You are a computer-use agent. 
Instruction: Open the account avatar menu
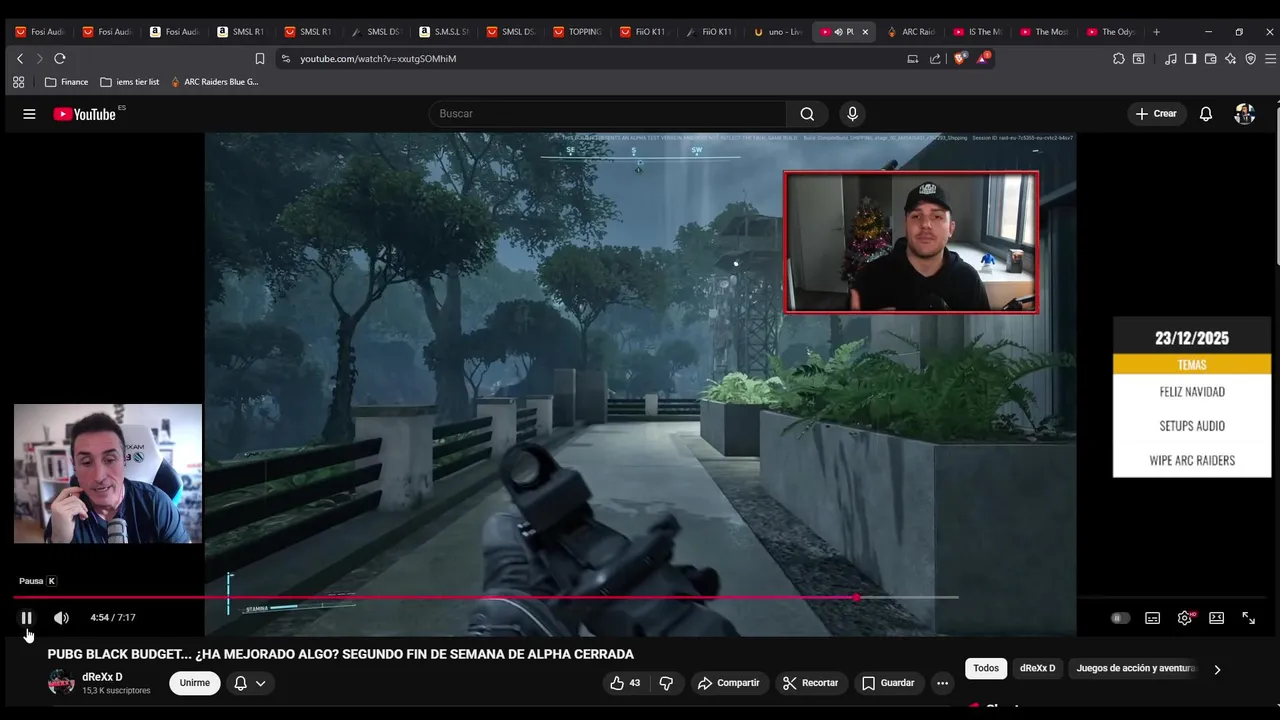pos(1245,114)
